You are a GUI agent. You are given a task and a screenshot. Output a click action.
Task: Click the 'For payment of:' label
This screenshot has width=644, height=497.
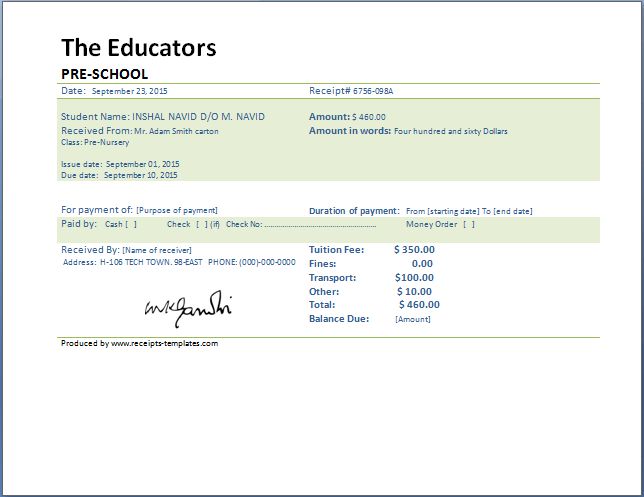97,210
